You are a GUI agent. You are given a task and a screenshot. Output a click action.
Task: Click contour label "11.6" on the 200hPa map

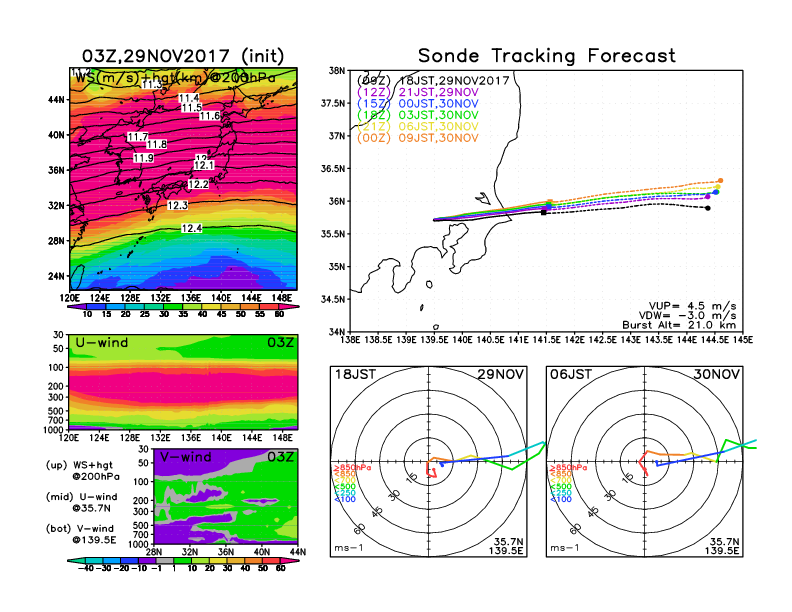210,116
